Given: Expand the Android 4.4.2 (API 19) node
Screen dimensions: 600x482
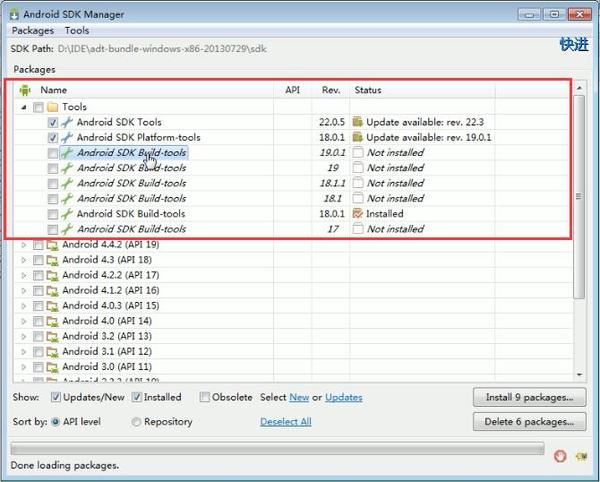Looking at the screenshot, I should point(24,245).
